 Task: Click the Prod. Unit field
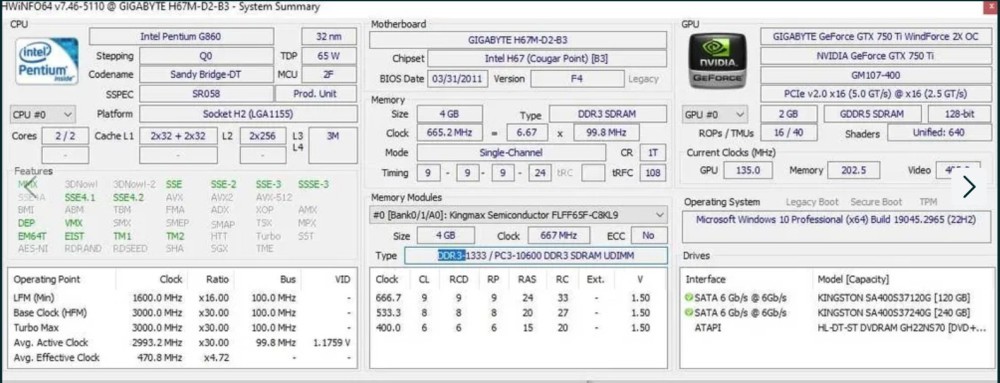tap(316, 94)
